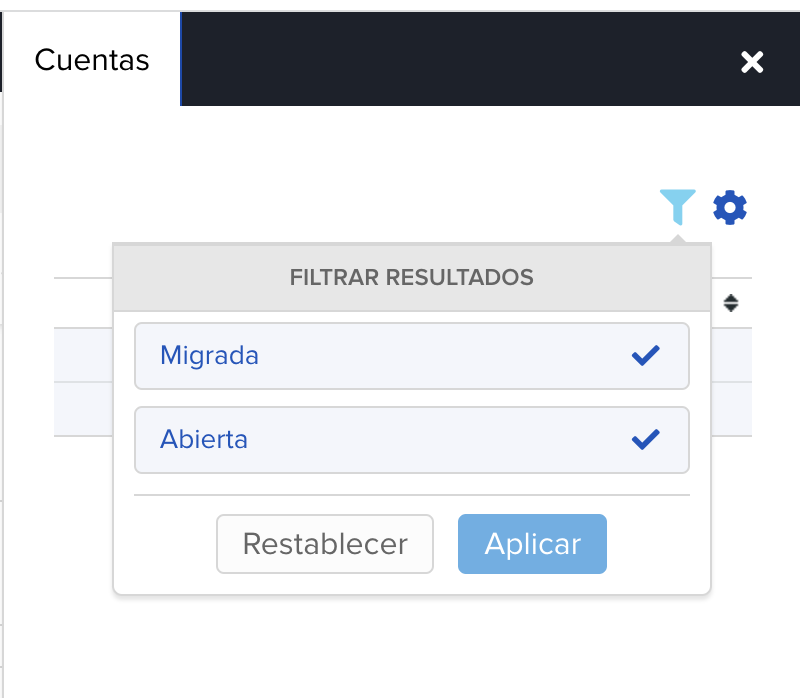Click the funnel filter icon

pyautogui.click(x=677, y=207)
